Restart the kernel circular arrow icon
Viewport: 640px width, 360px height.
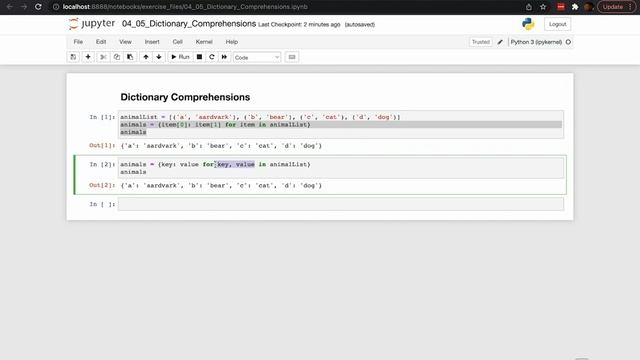[x=211, y=57]
